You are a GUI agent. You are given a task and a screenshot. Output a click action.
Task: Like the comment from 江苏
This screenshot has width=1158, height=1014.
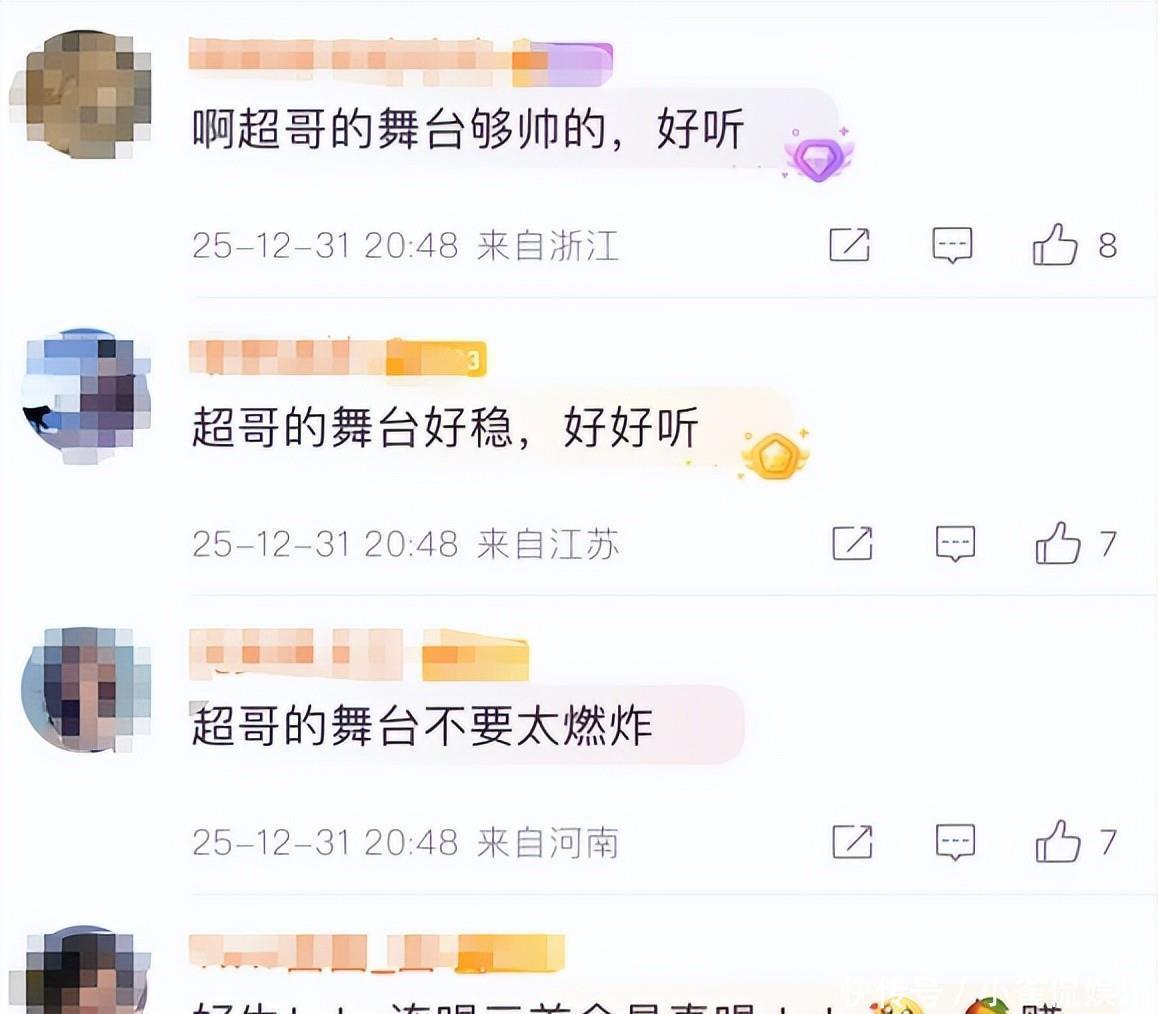click(x=1058, y=544)
